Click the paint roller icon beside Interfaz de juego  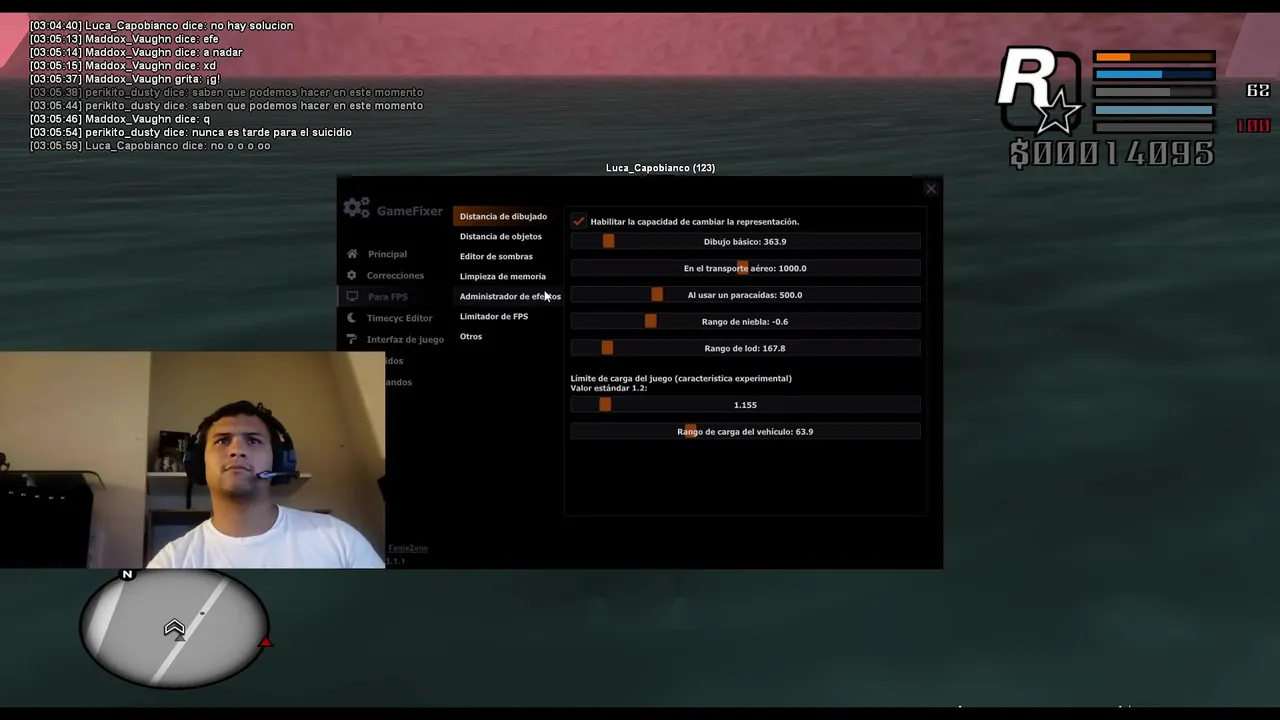352,339
